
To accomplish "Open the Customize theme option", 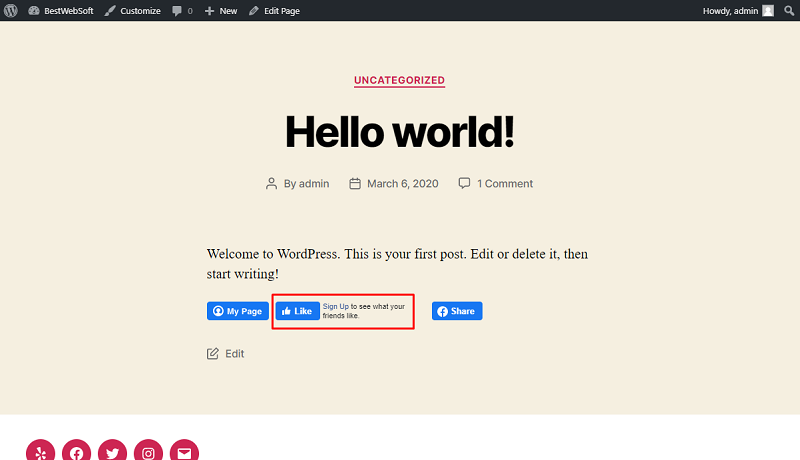I will pos(133,11).
